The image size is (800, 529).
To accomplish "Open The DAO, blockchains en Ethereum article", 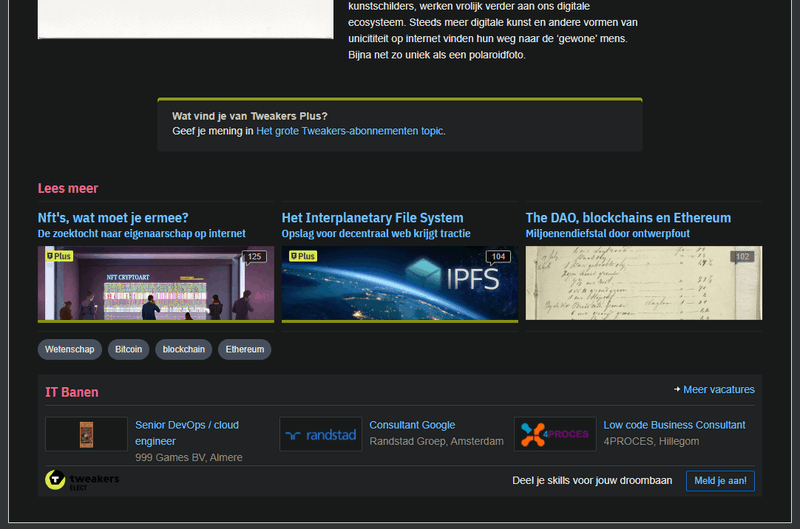I will (628, 218).
